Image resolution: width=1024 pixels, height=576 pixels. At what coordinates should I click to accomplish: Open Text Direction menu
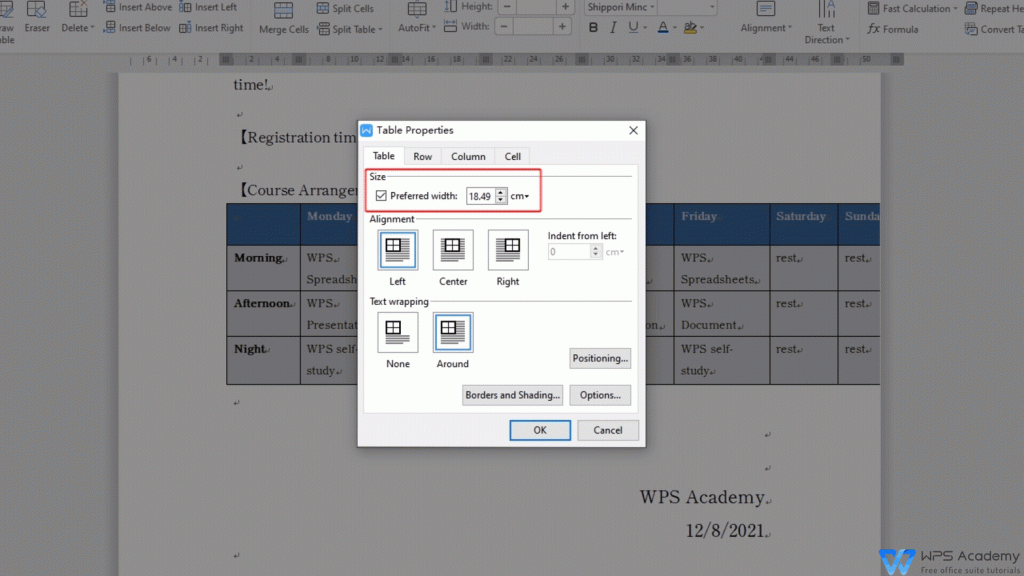(x=826, y=23)
